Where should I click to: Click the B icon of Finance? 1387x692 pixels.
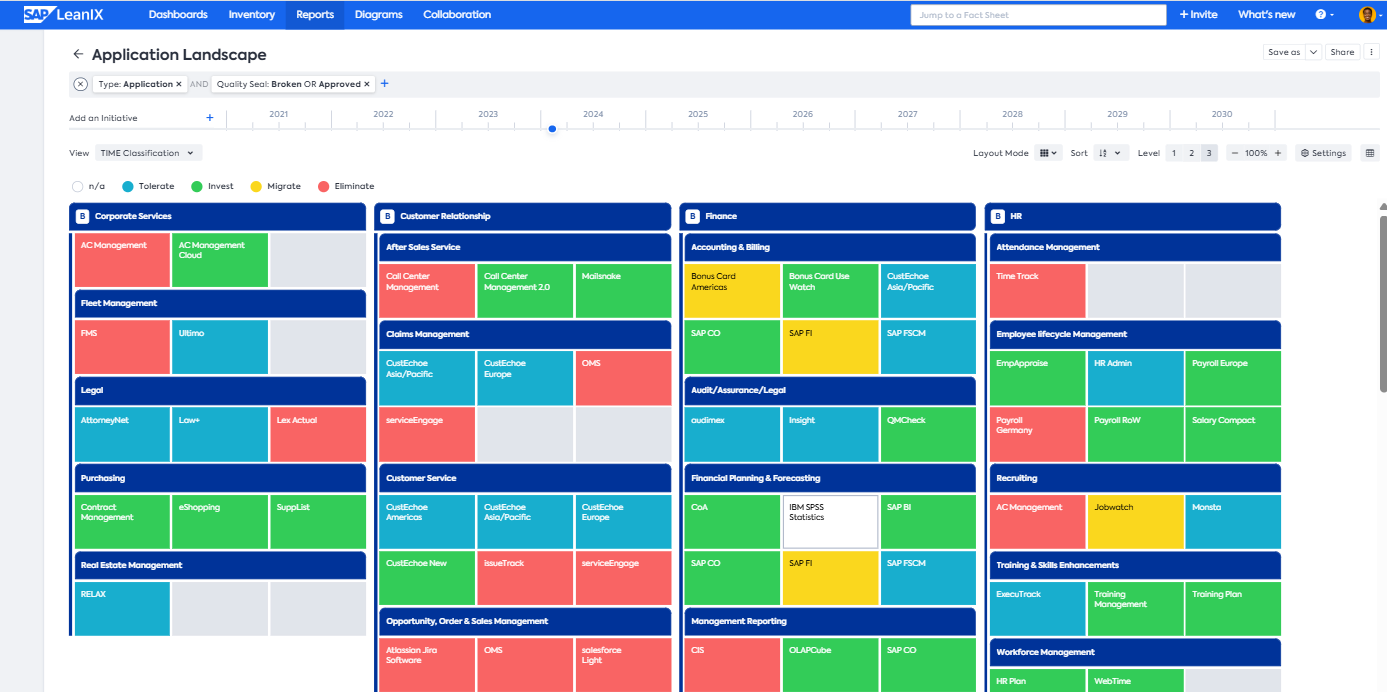tap(693, 216)
